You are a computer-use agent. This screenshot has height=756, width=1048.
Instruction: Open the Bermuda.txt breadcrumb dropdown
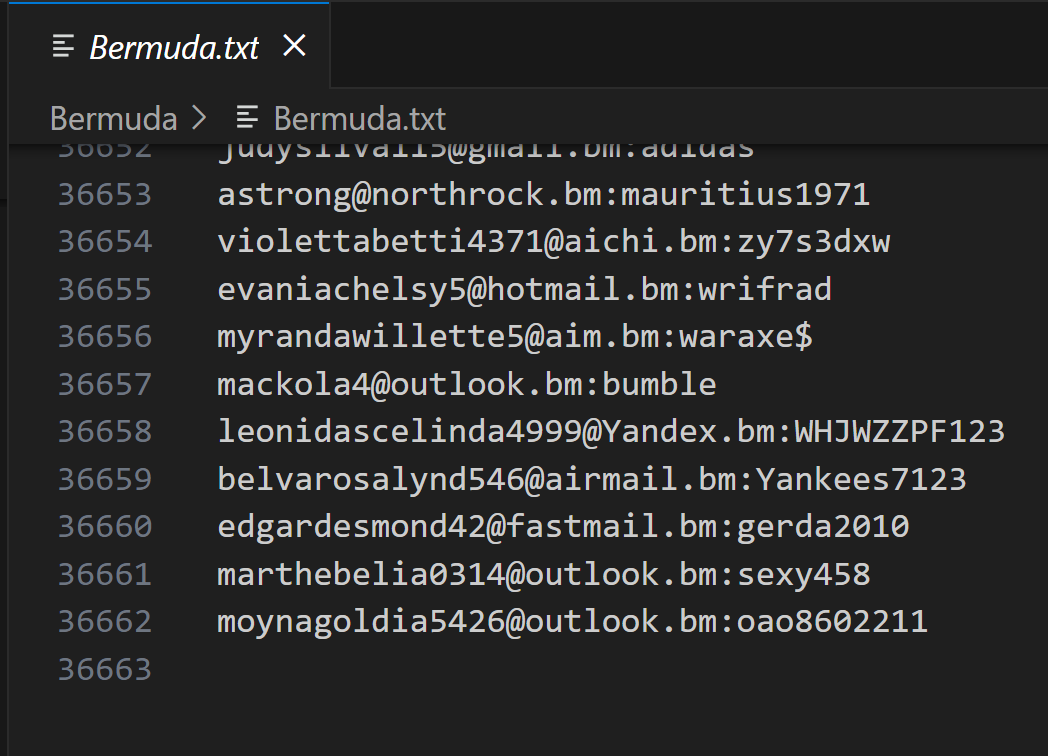pyautogui.click(x=359, y=119)
